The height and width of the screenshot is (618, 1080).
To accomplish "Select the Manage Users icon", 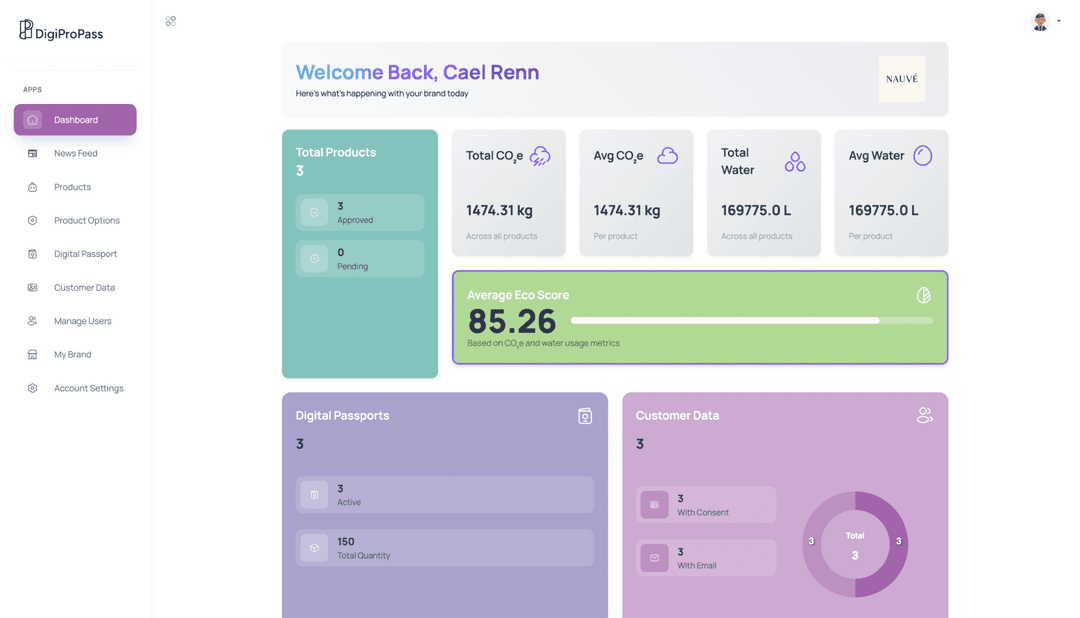I will (x=32, y=320).
